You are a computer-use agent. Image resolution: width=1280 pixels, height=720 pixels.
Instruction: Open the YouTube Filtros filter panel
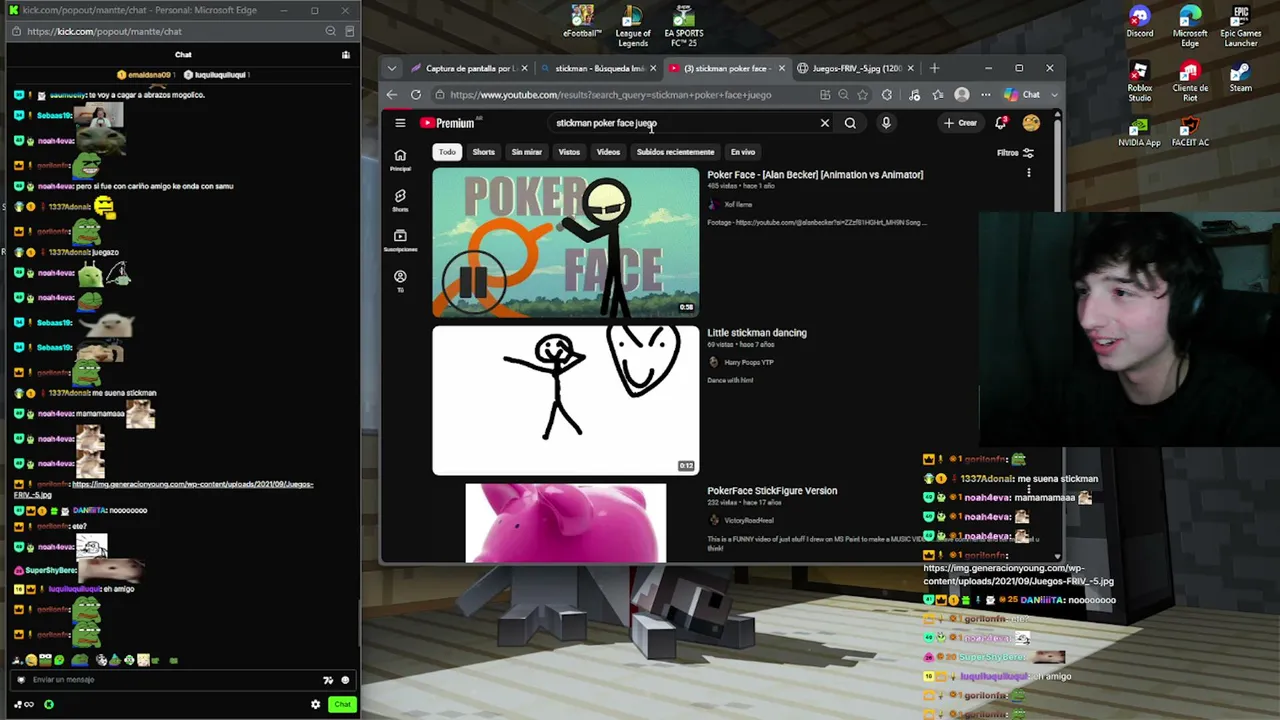(1015, 153)
